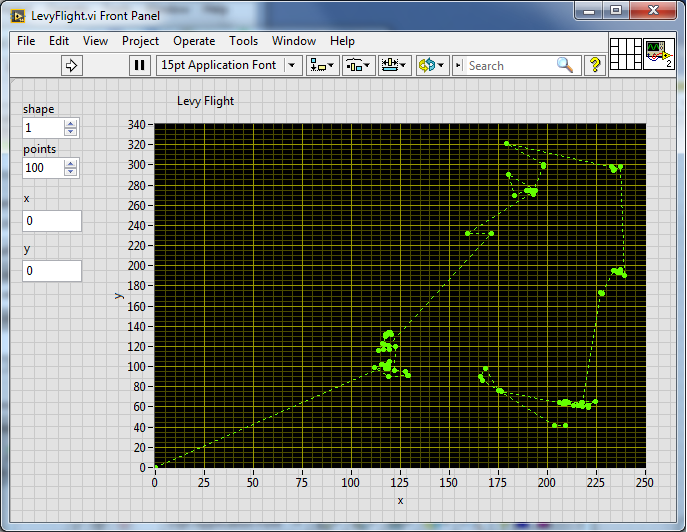
Task: Open the Help menu
Action: (x=342, y=41)
